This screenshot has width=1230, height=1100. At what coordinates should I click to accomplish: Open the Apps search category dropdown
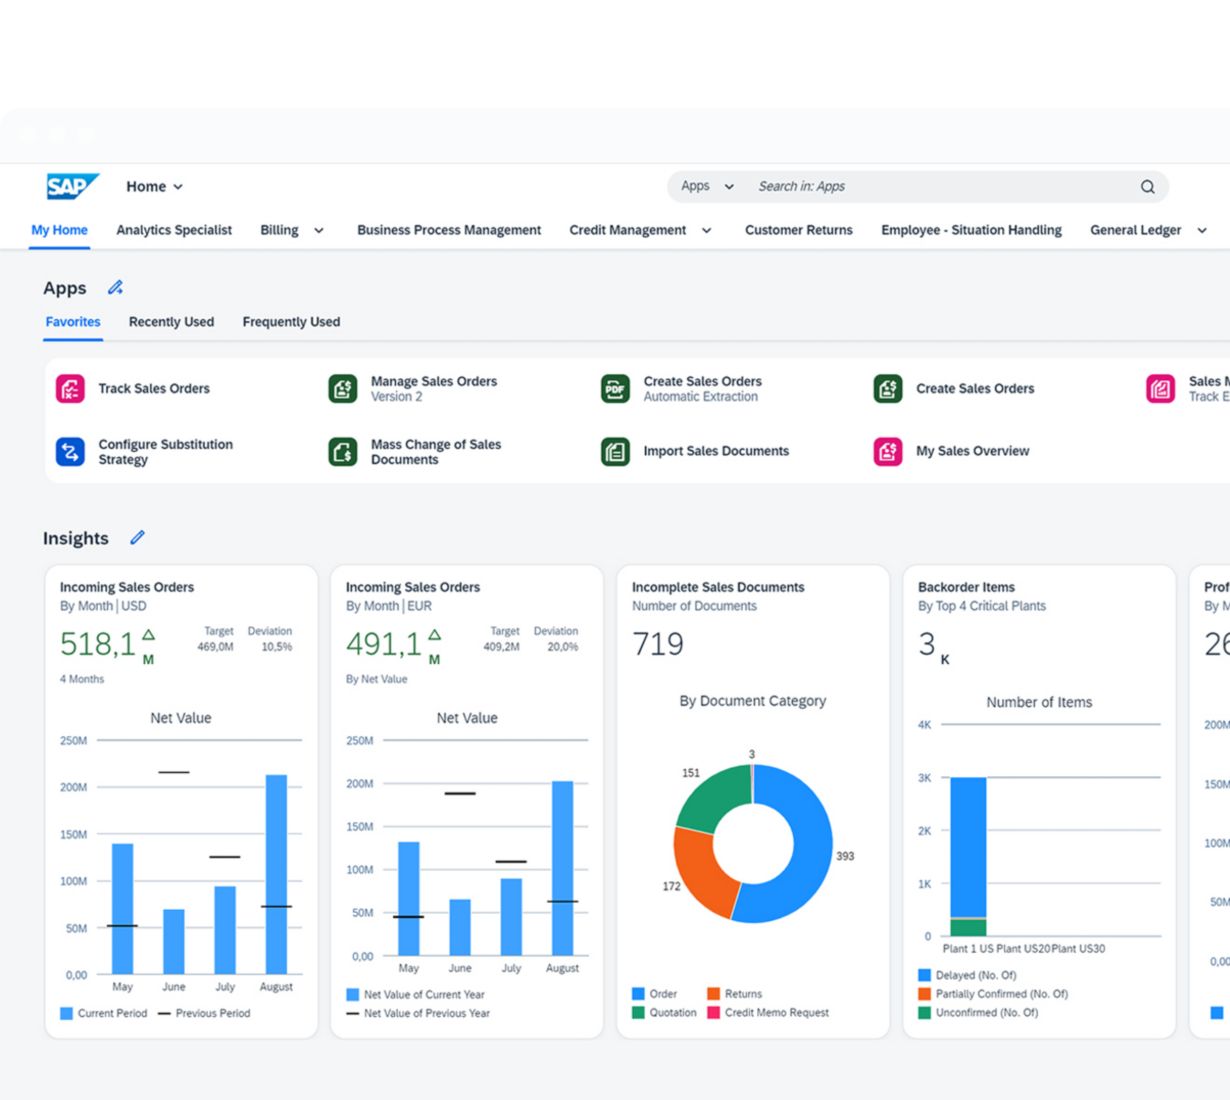click(707, 187)
